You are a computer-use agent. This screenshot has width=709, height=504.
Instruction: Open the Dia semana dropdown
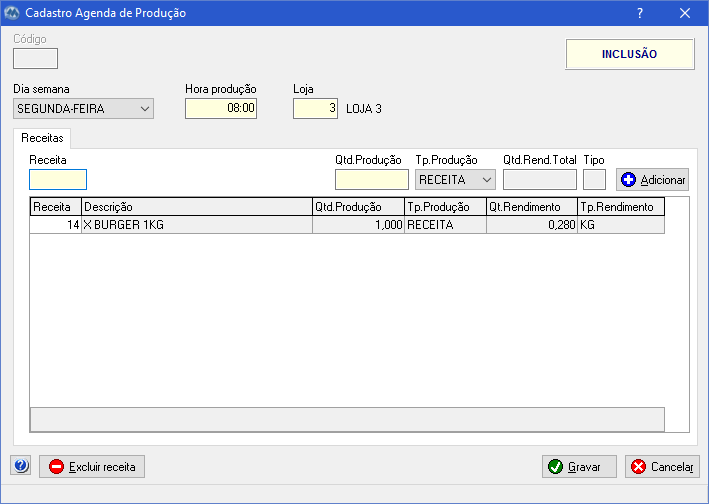click(x=83, y=108)
